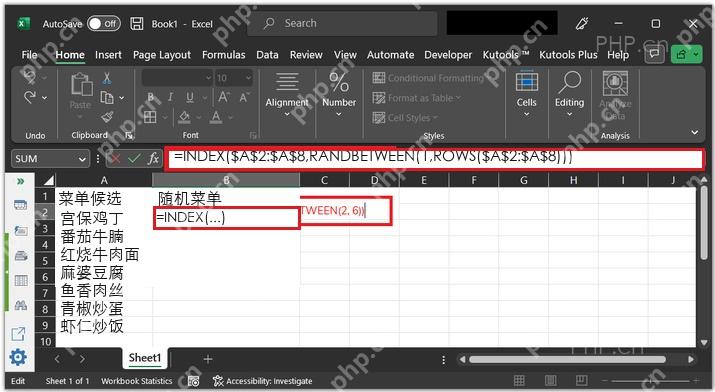The image size is (715, 392).
Task: Toggle Underline formatting
Action: click(190, 97)
